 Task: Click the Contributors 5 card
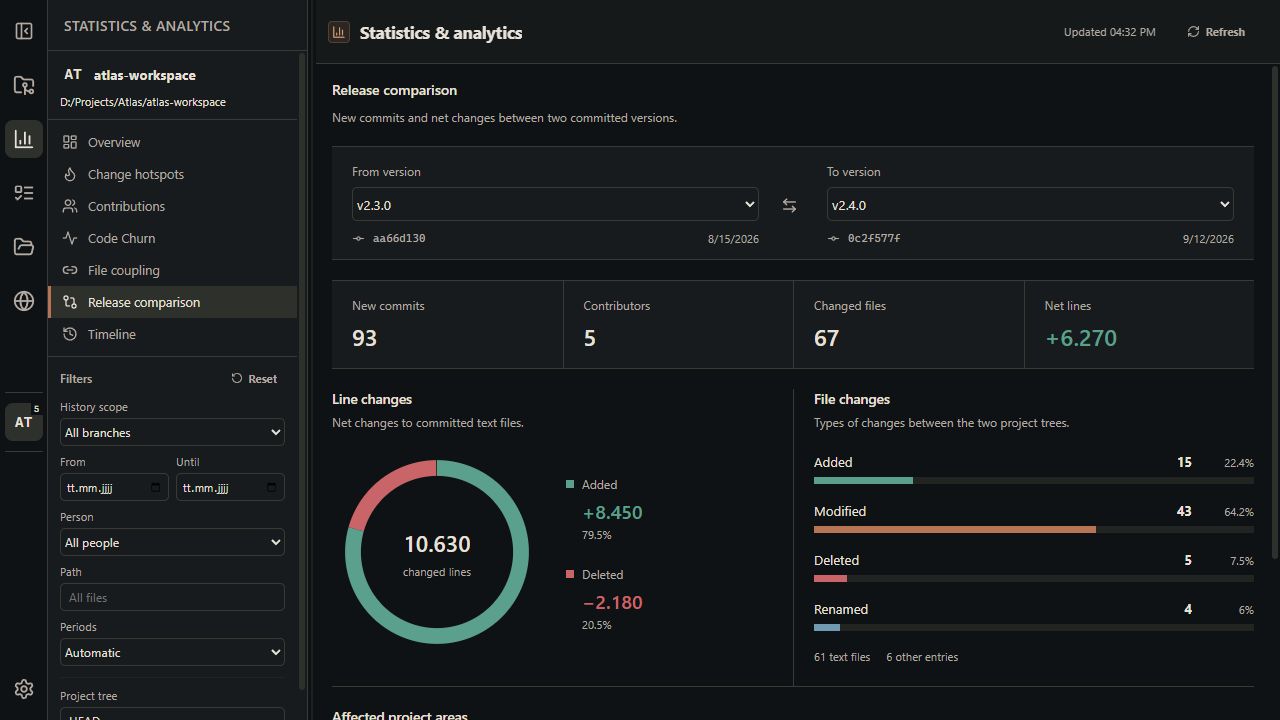678,325
